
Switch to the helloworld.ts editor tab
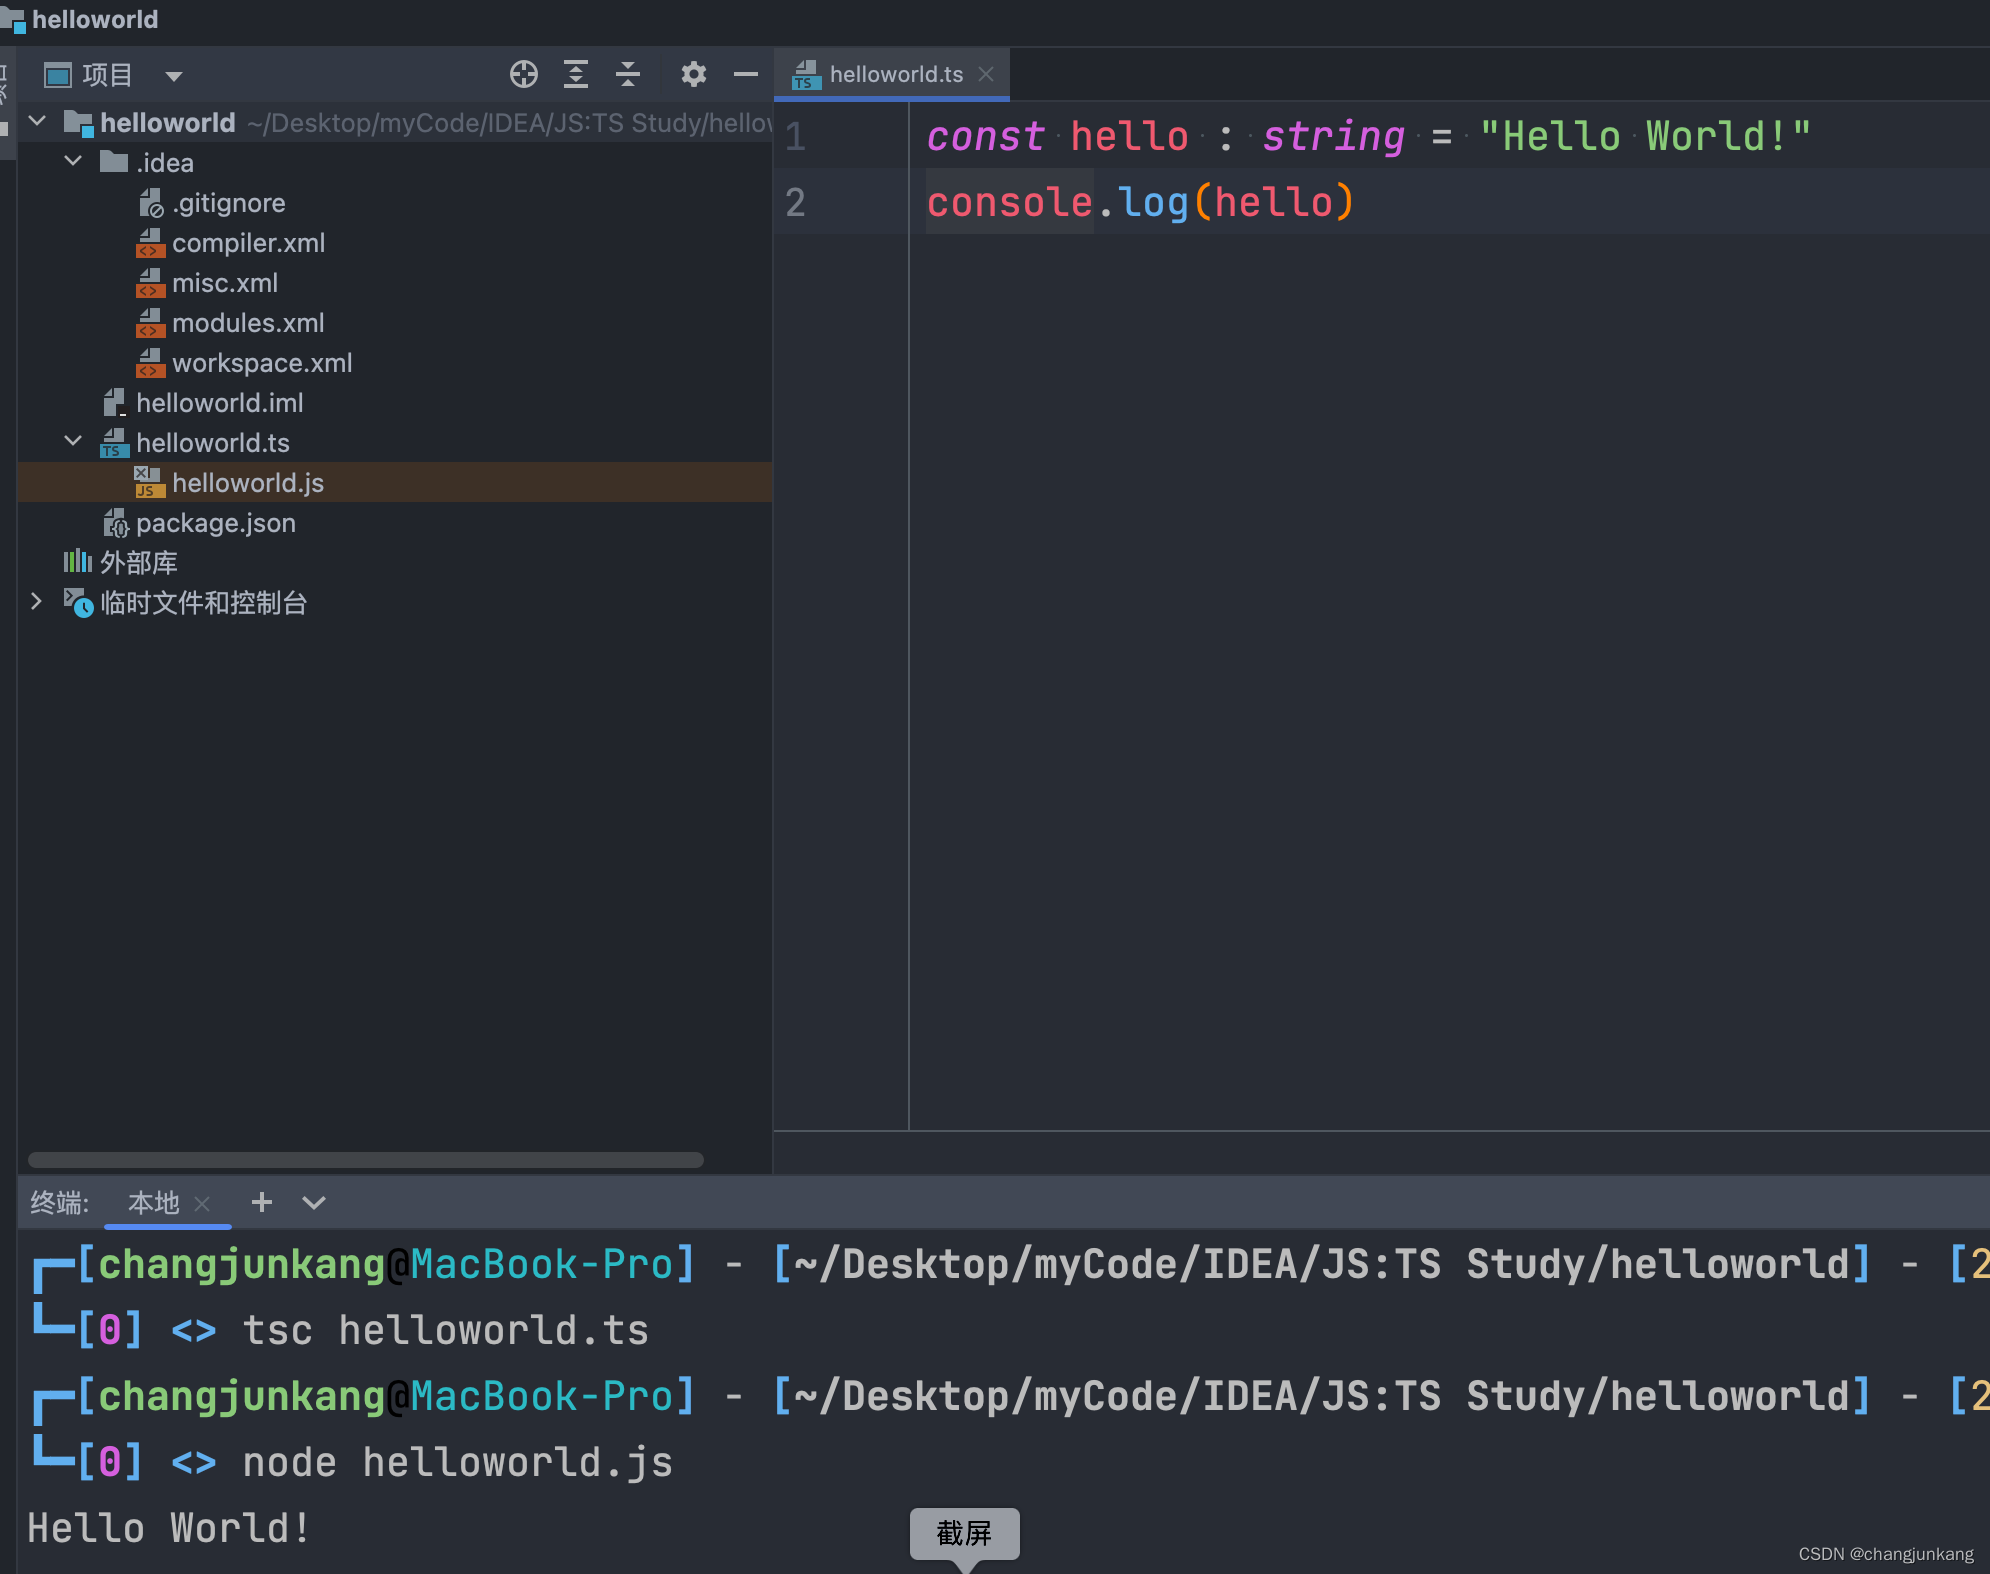pos(895,74)
